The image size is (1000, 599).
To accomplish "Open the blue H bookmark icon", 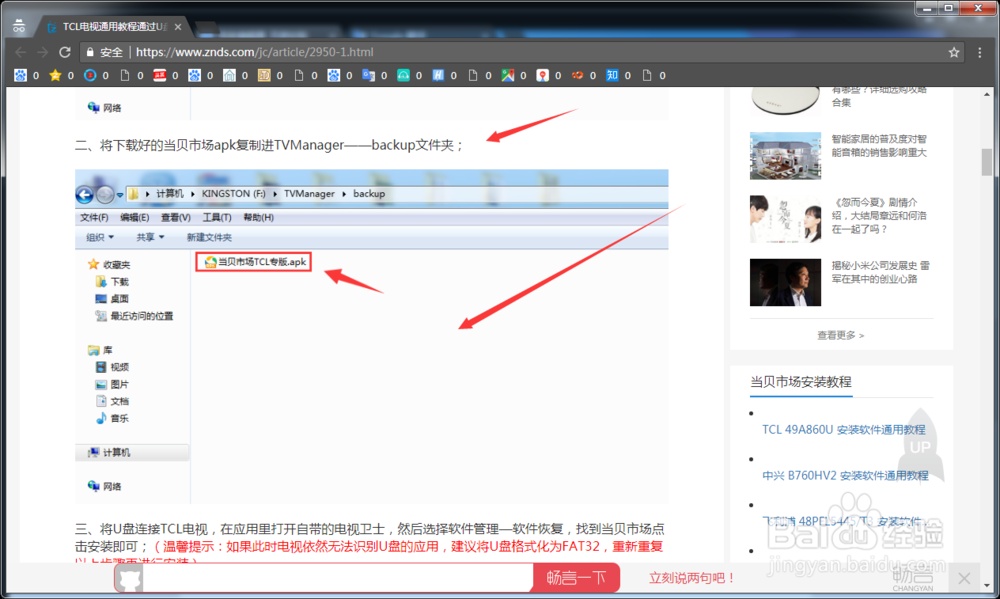I will pos(438,75).
